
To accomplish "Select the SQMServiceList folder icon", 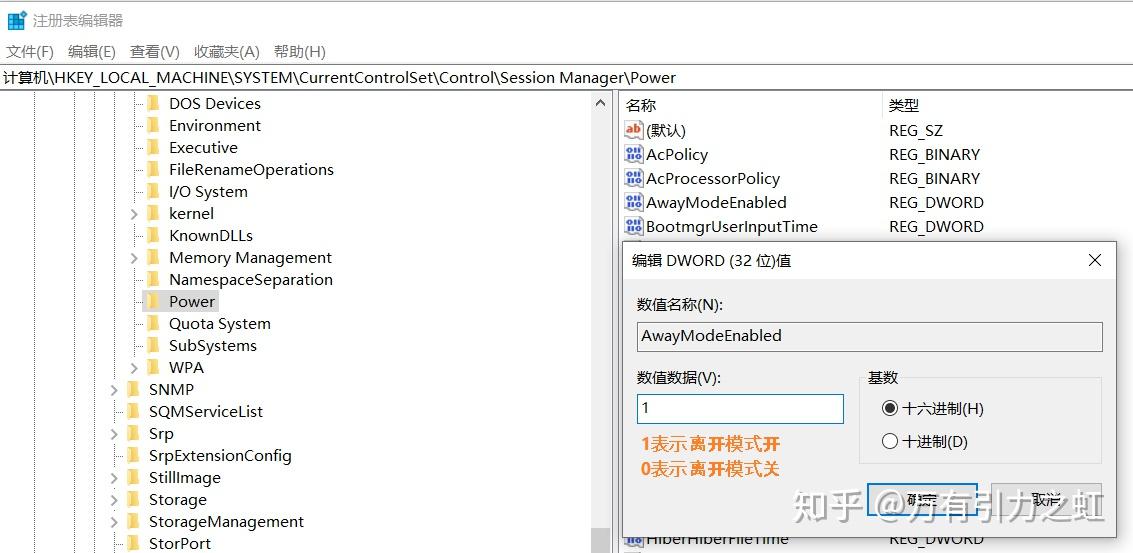I will (132, 411).
